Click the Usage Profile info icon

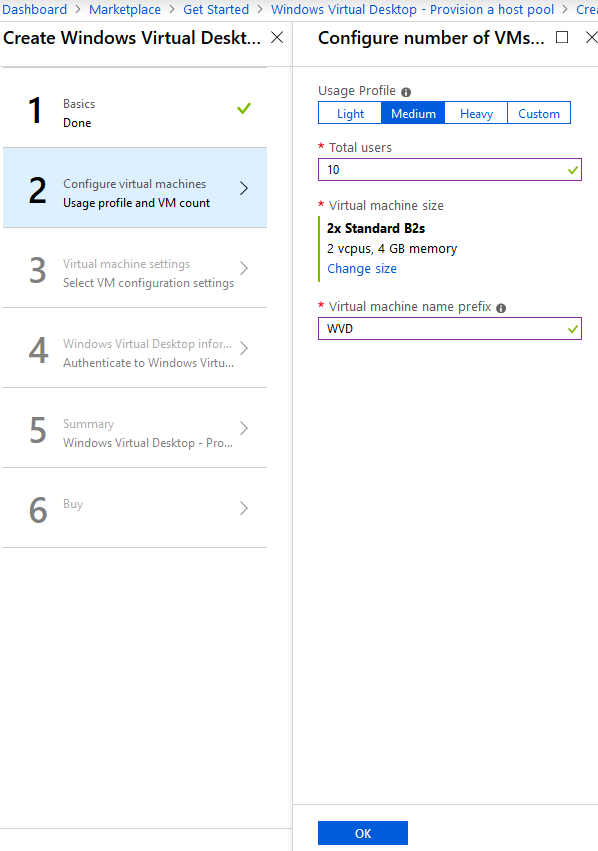coord(406,92)
